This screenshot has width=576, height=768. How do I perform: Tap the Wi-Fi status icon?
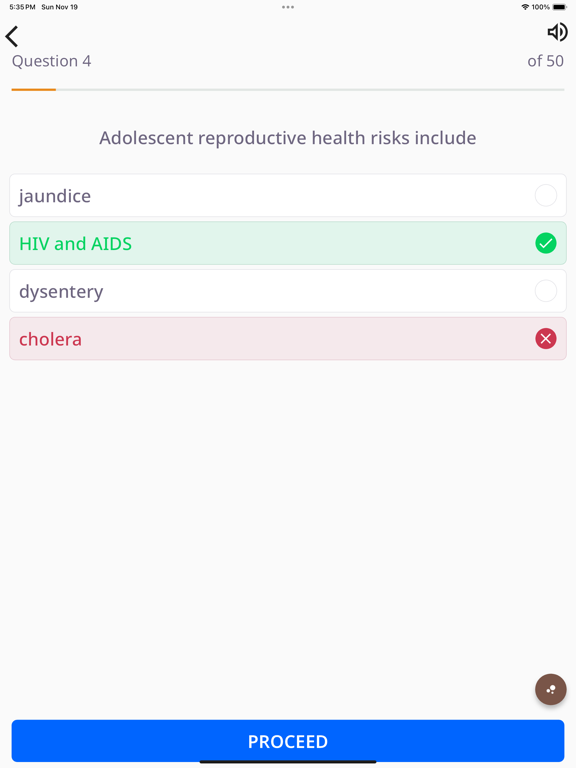(x=525, y=7)
